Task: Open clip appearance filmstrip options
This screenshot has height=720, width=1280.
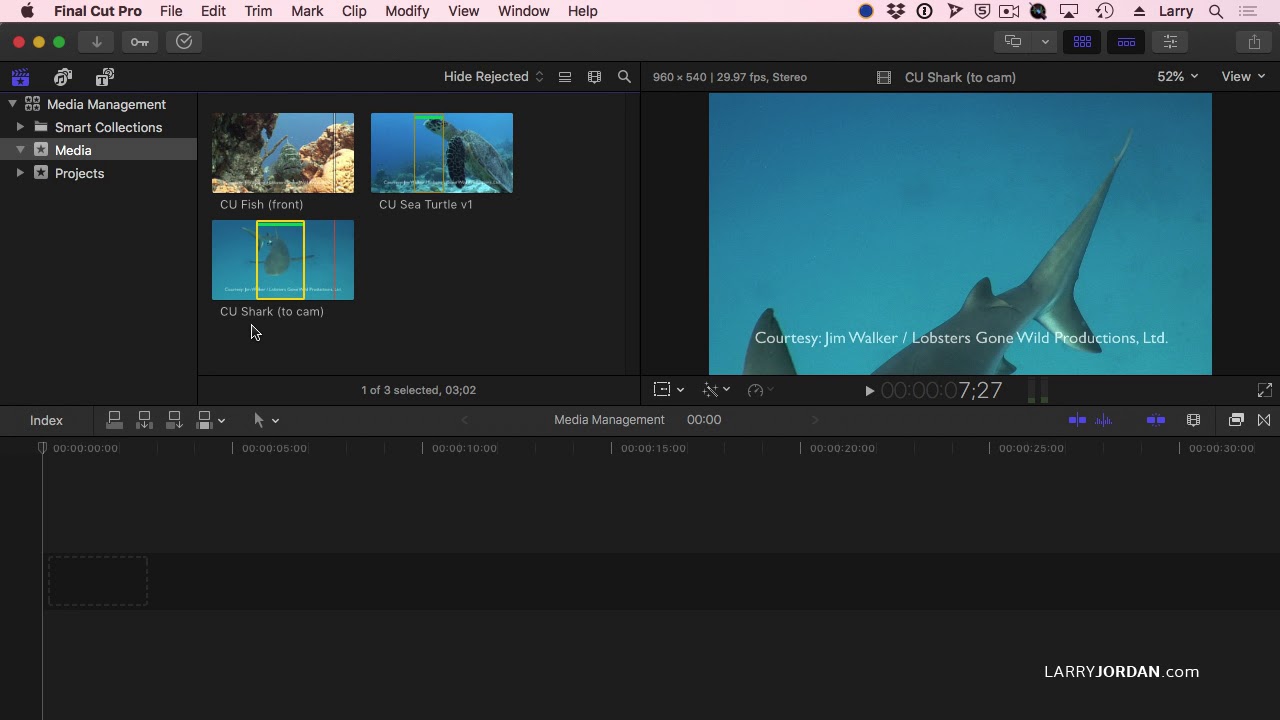Action: click(595, 77)
